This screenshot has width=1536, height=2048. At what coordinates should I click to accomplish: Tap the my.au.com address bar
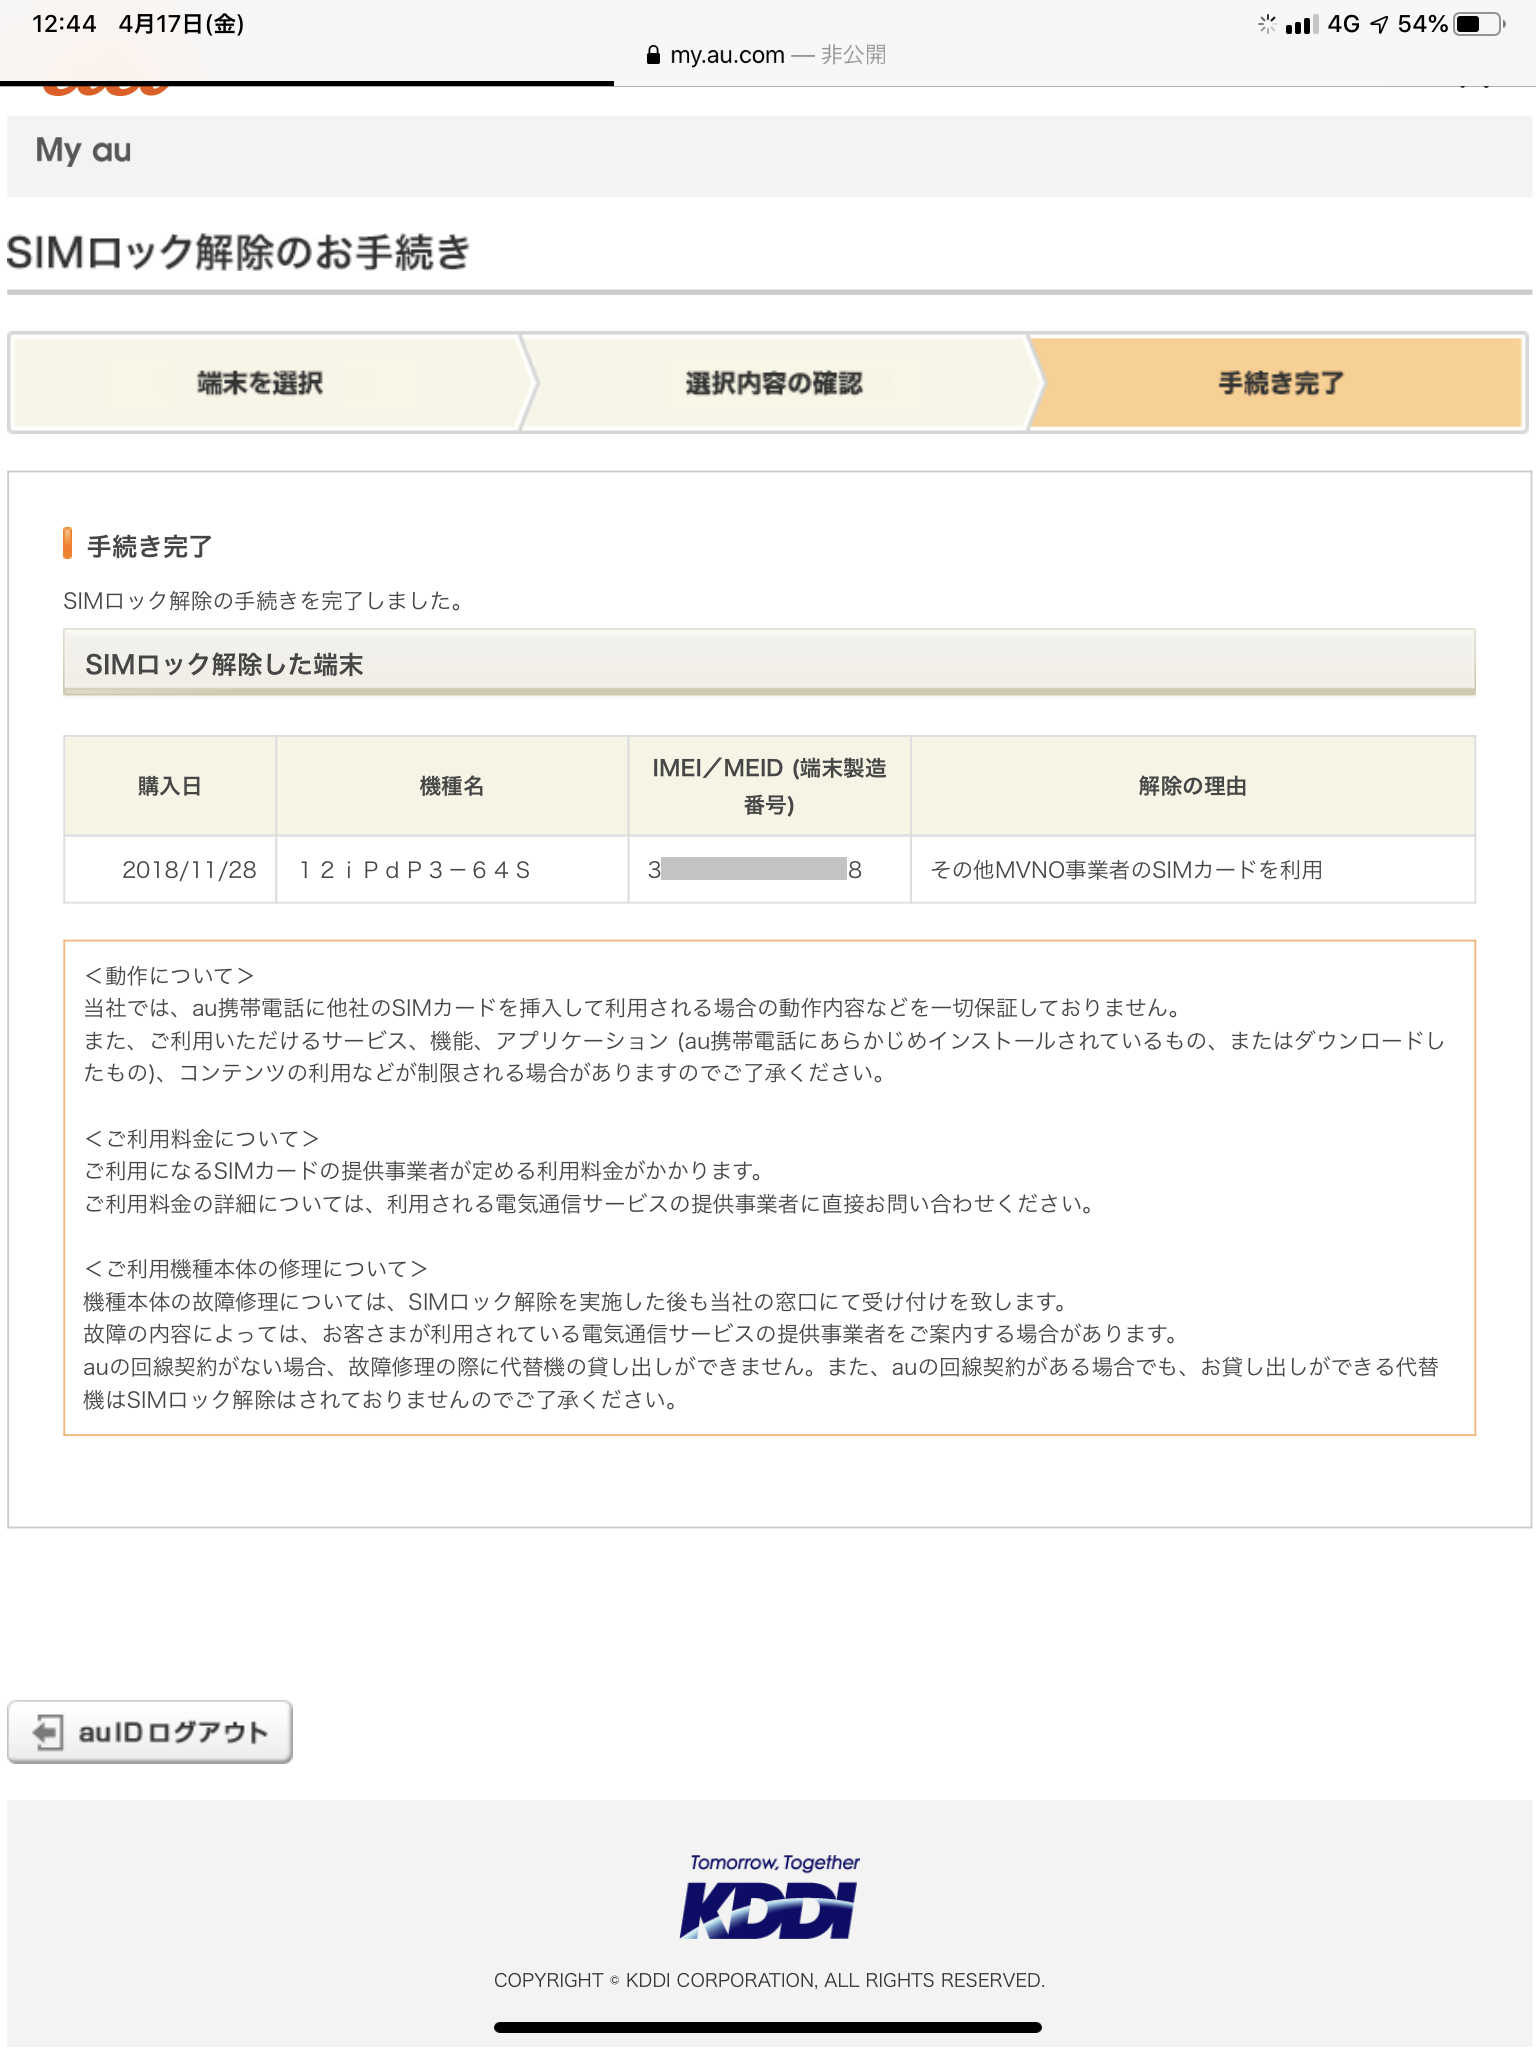pyautogui.click(x=767, y=55)
